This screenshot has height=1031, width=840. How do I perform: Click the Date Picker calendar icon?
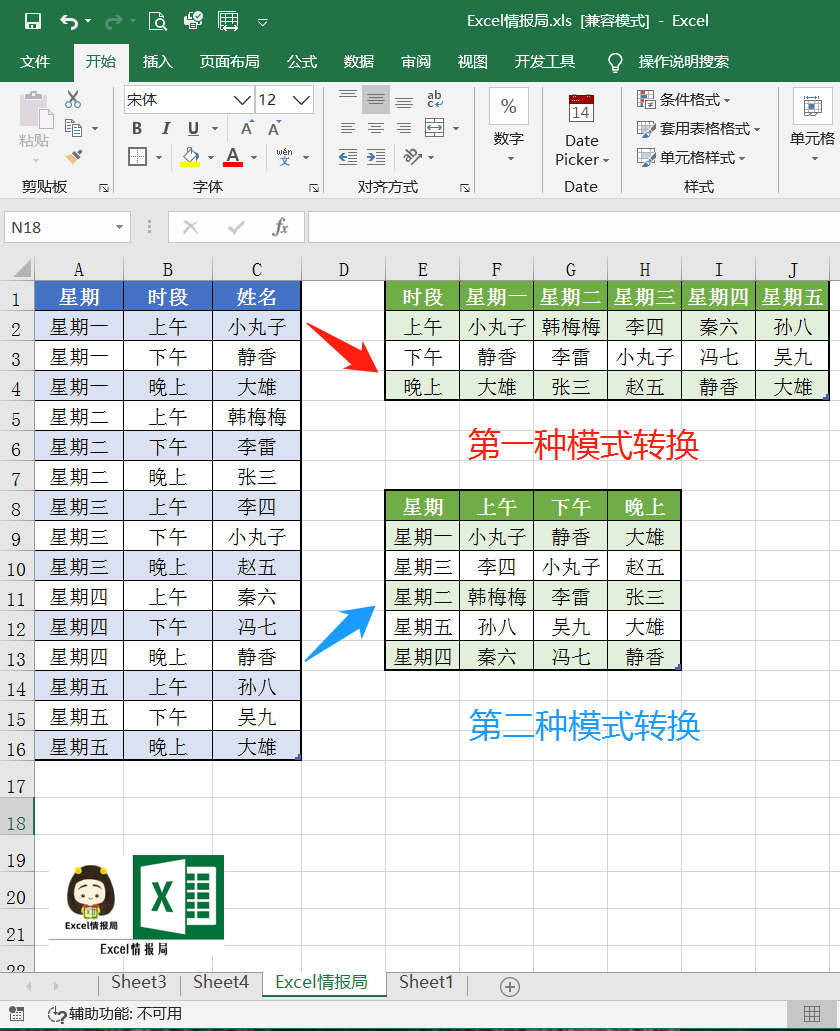[x=581, y=108]
